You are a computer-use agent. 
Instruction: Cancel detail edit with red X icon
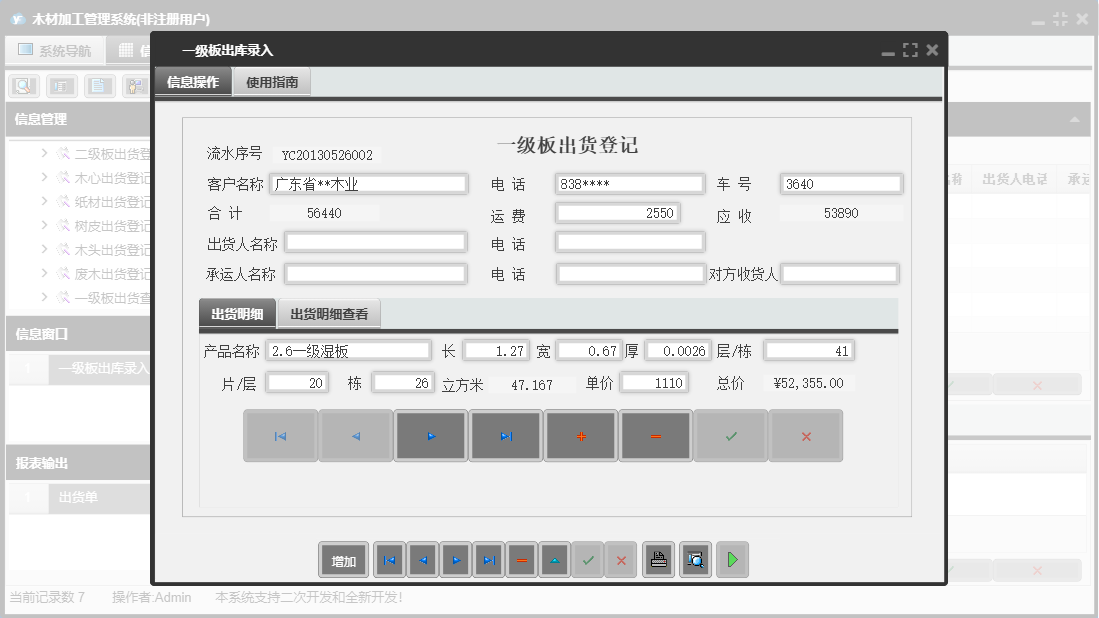coord(806,435)
